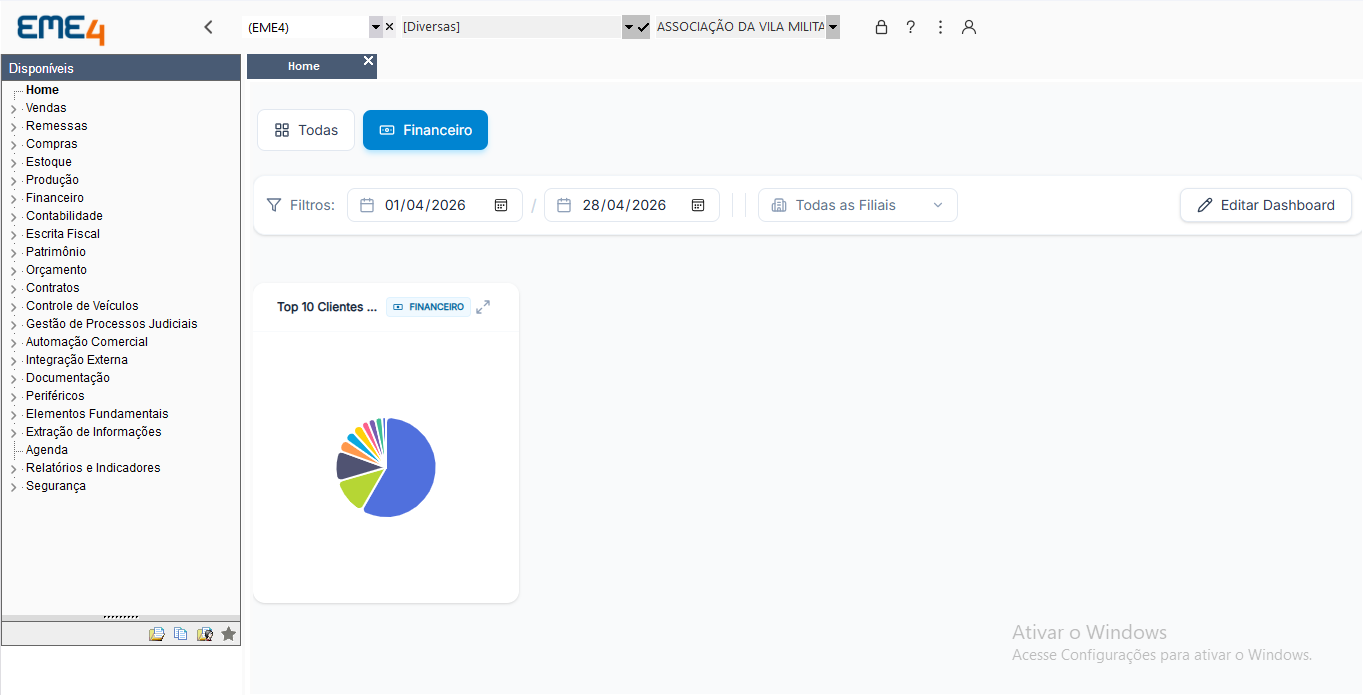Select Compras in the navigation tree

click(52, 144)
